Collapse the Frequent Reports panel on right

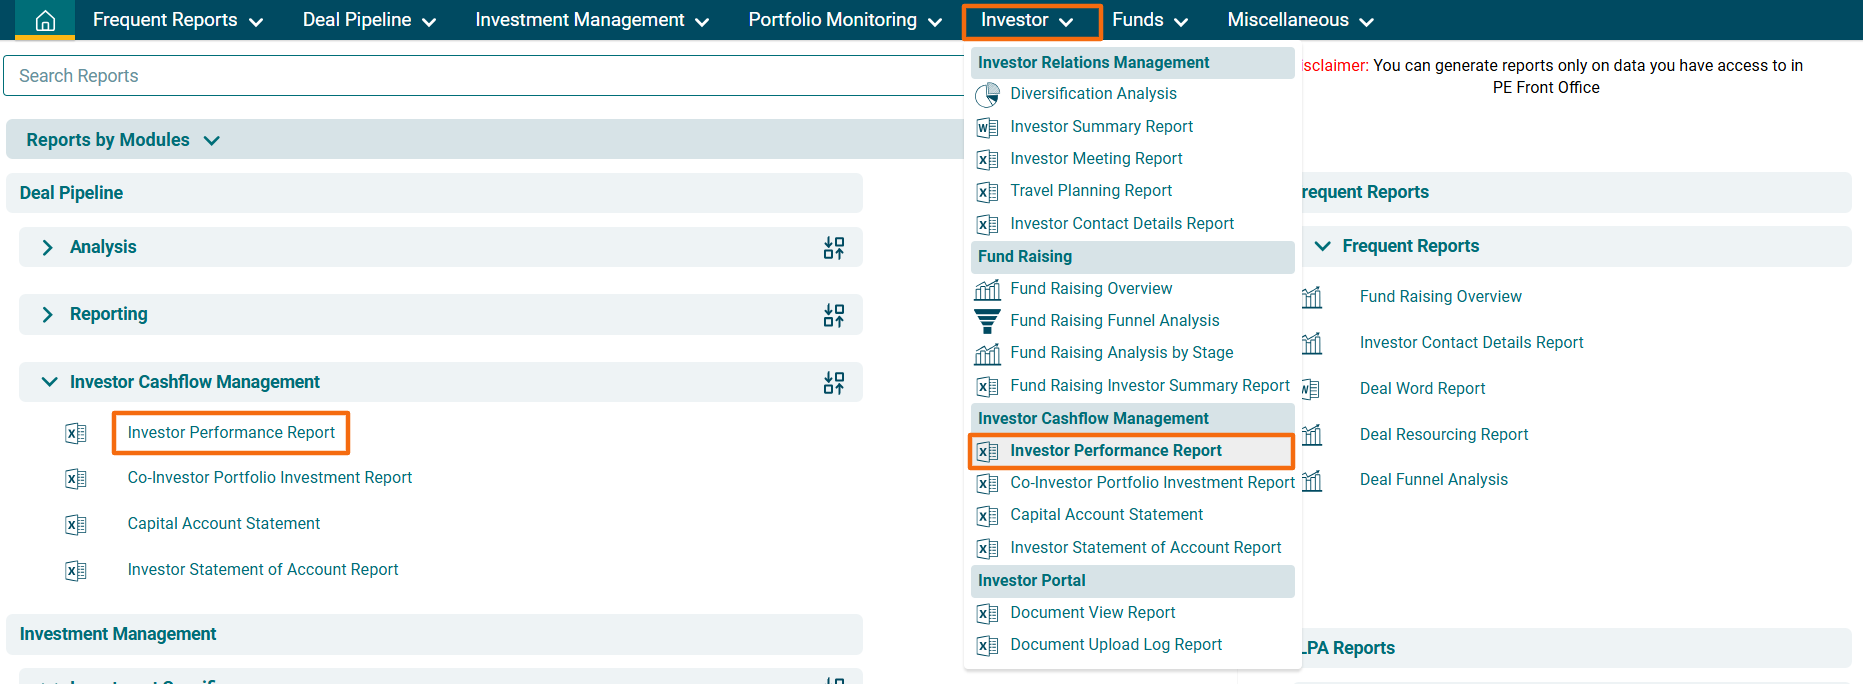(1322, 246)
